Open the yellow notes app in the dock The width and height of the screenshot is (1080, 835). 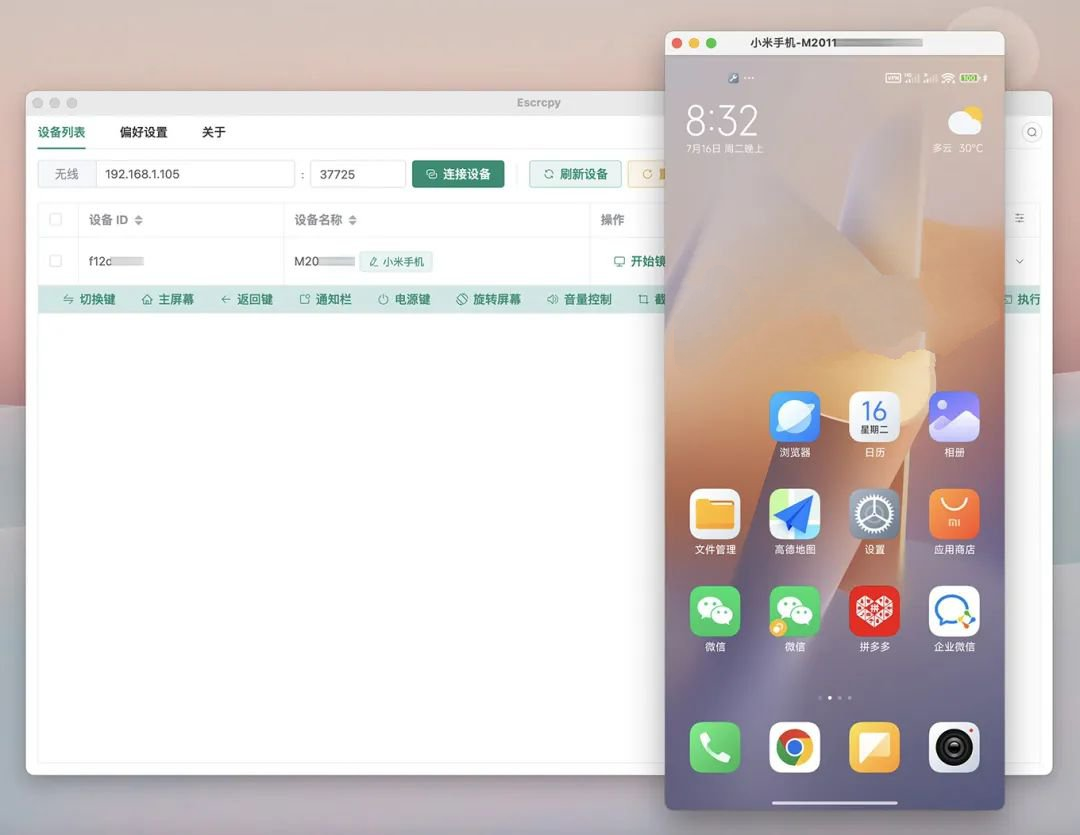coord(874,748)
